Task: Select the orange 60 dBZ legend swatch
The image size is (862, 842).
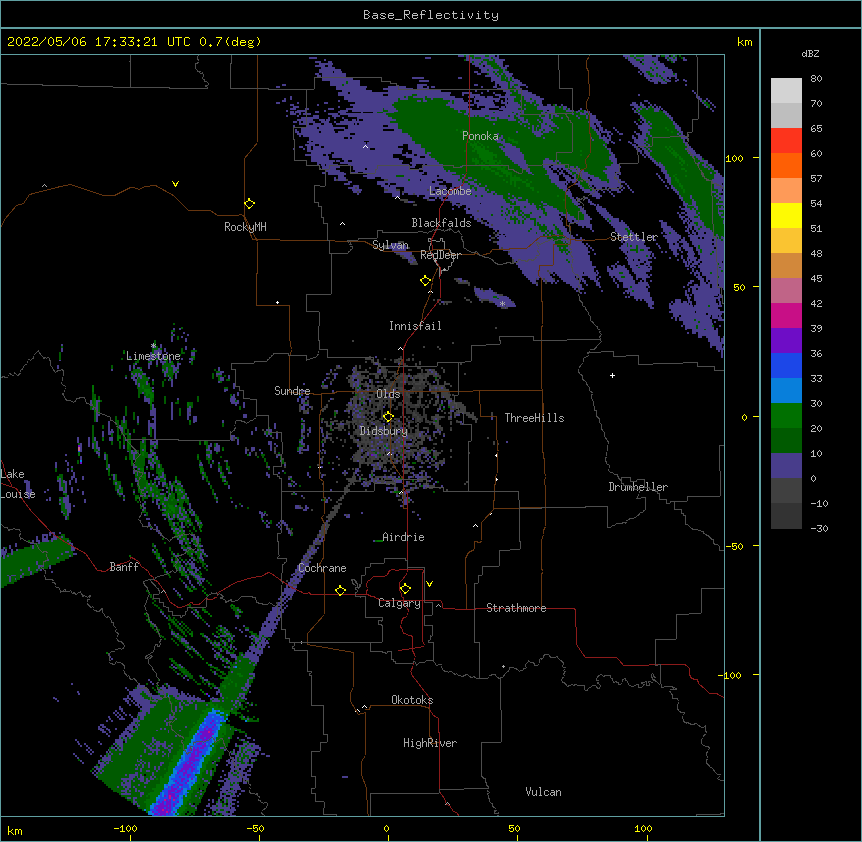Action: (786, 165)
